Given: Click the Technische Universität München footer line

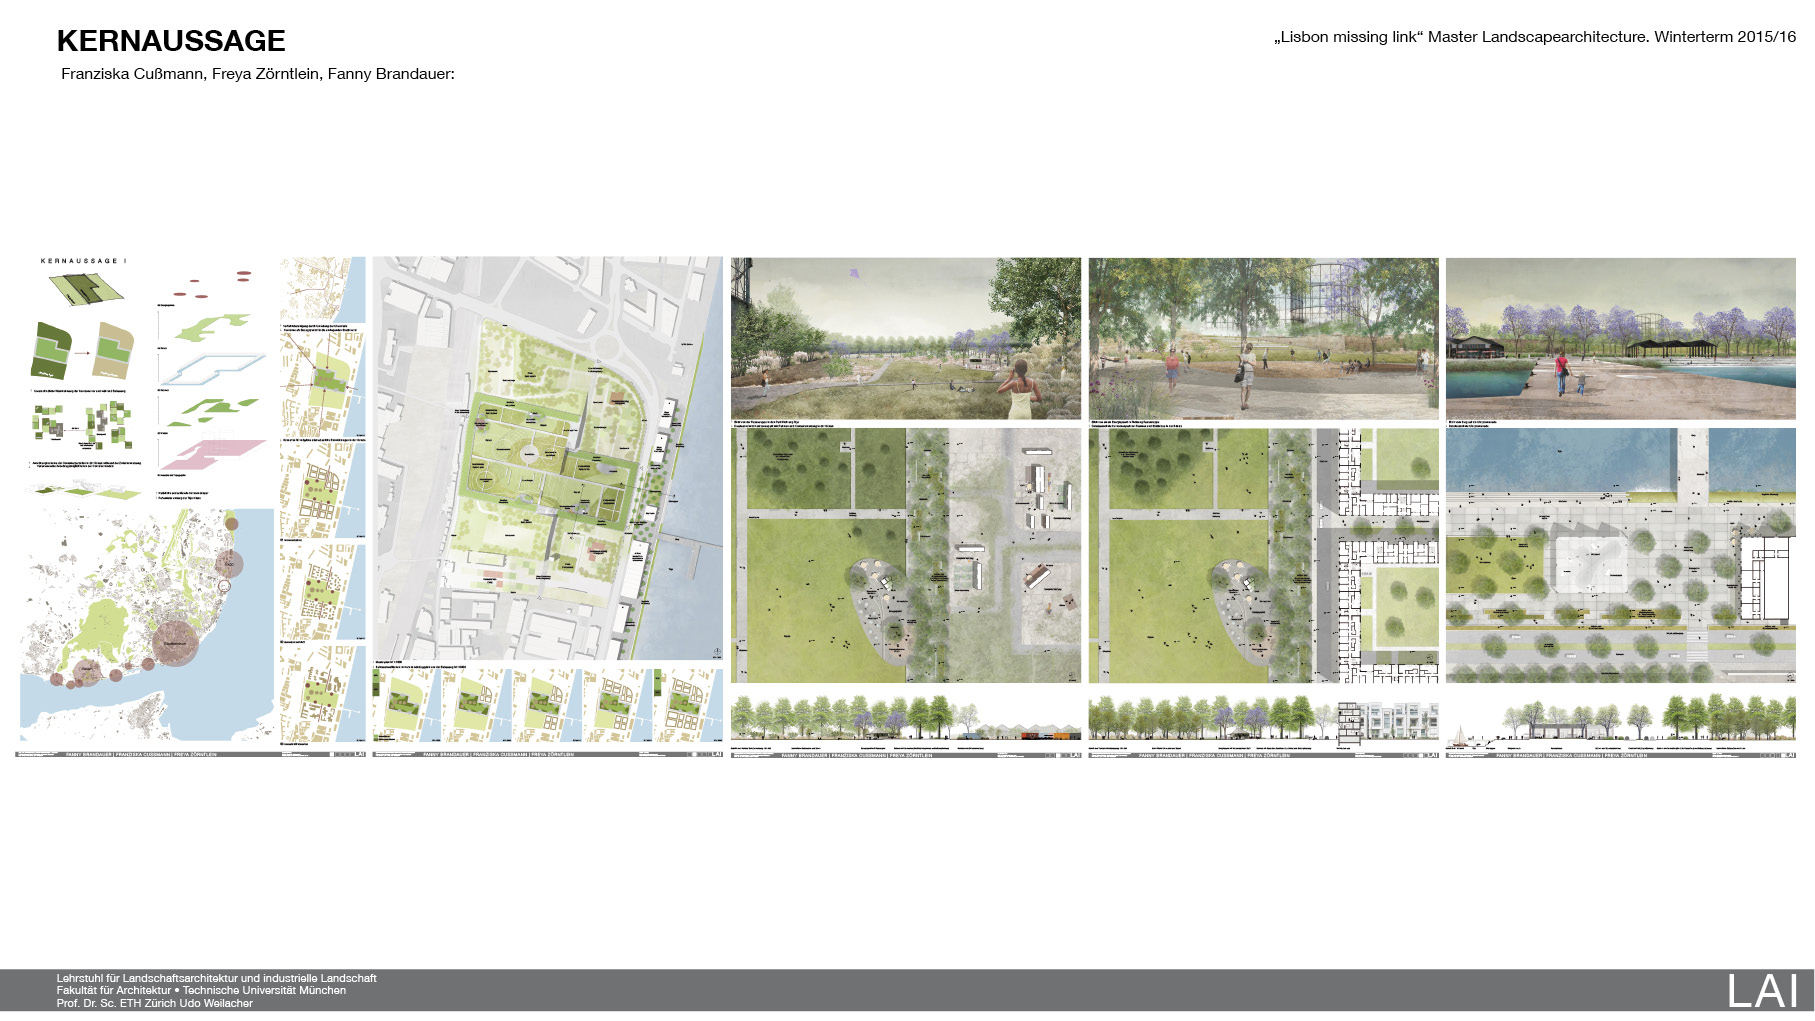Looking at the screenshot, I should [x=201, y=990].
